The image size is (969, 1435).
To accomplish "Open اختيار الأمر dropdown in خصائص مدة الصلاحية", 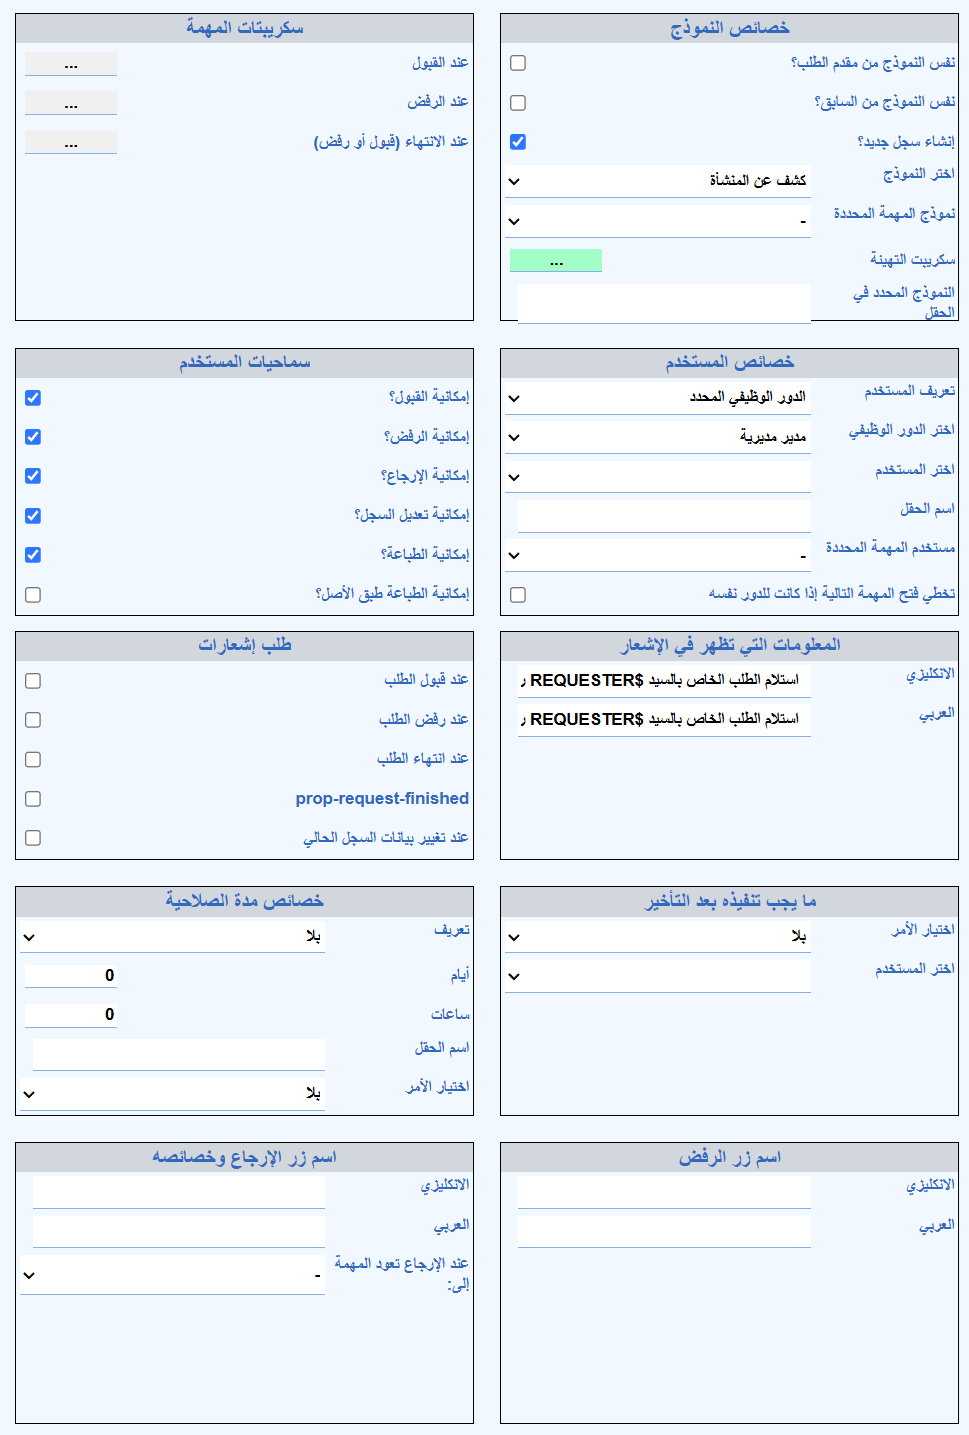I will 173,1094.
